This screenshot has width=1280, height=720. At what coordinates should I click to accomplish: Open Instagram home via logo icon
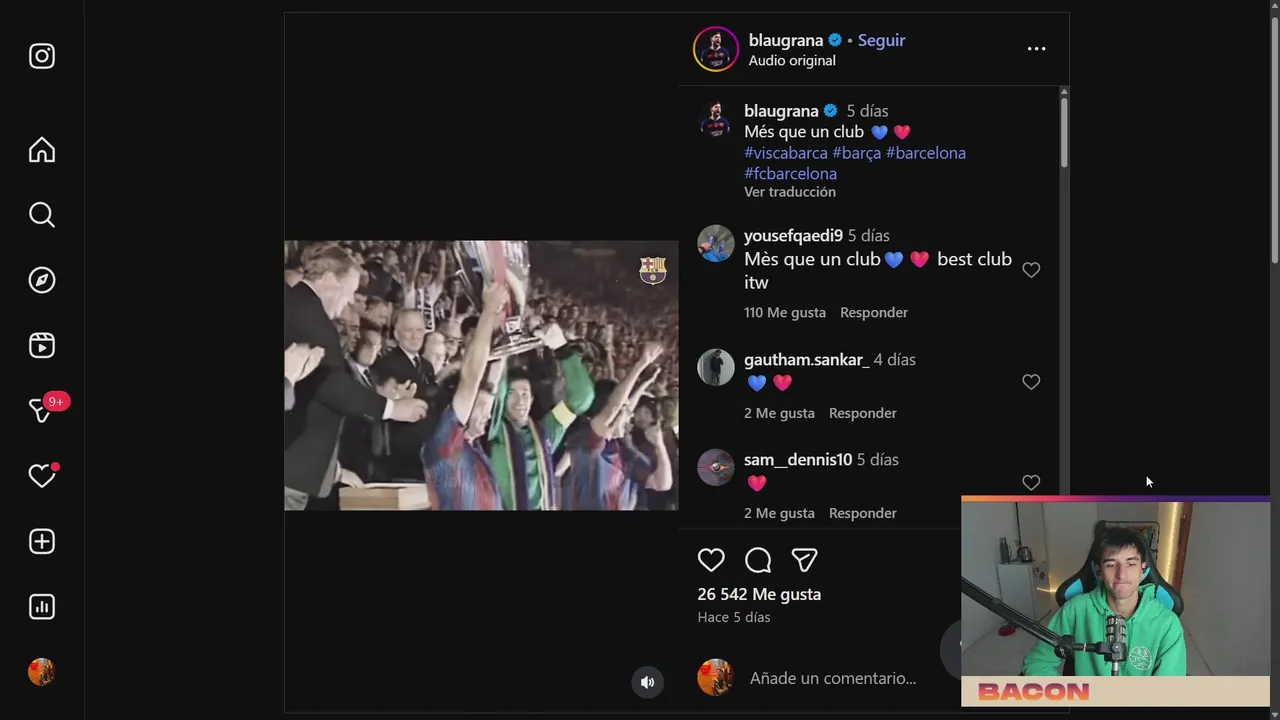coord(42,56)
